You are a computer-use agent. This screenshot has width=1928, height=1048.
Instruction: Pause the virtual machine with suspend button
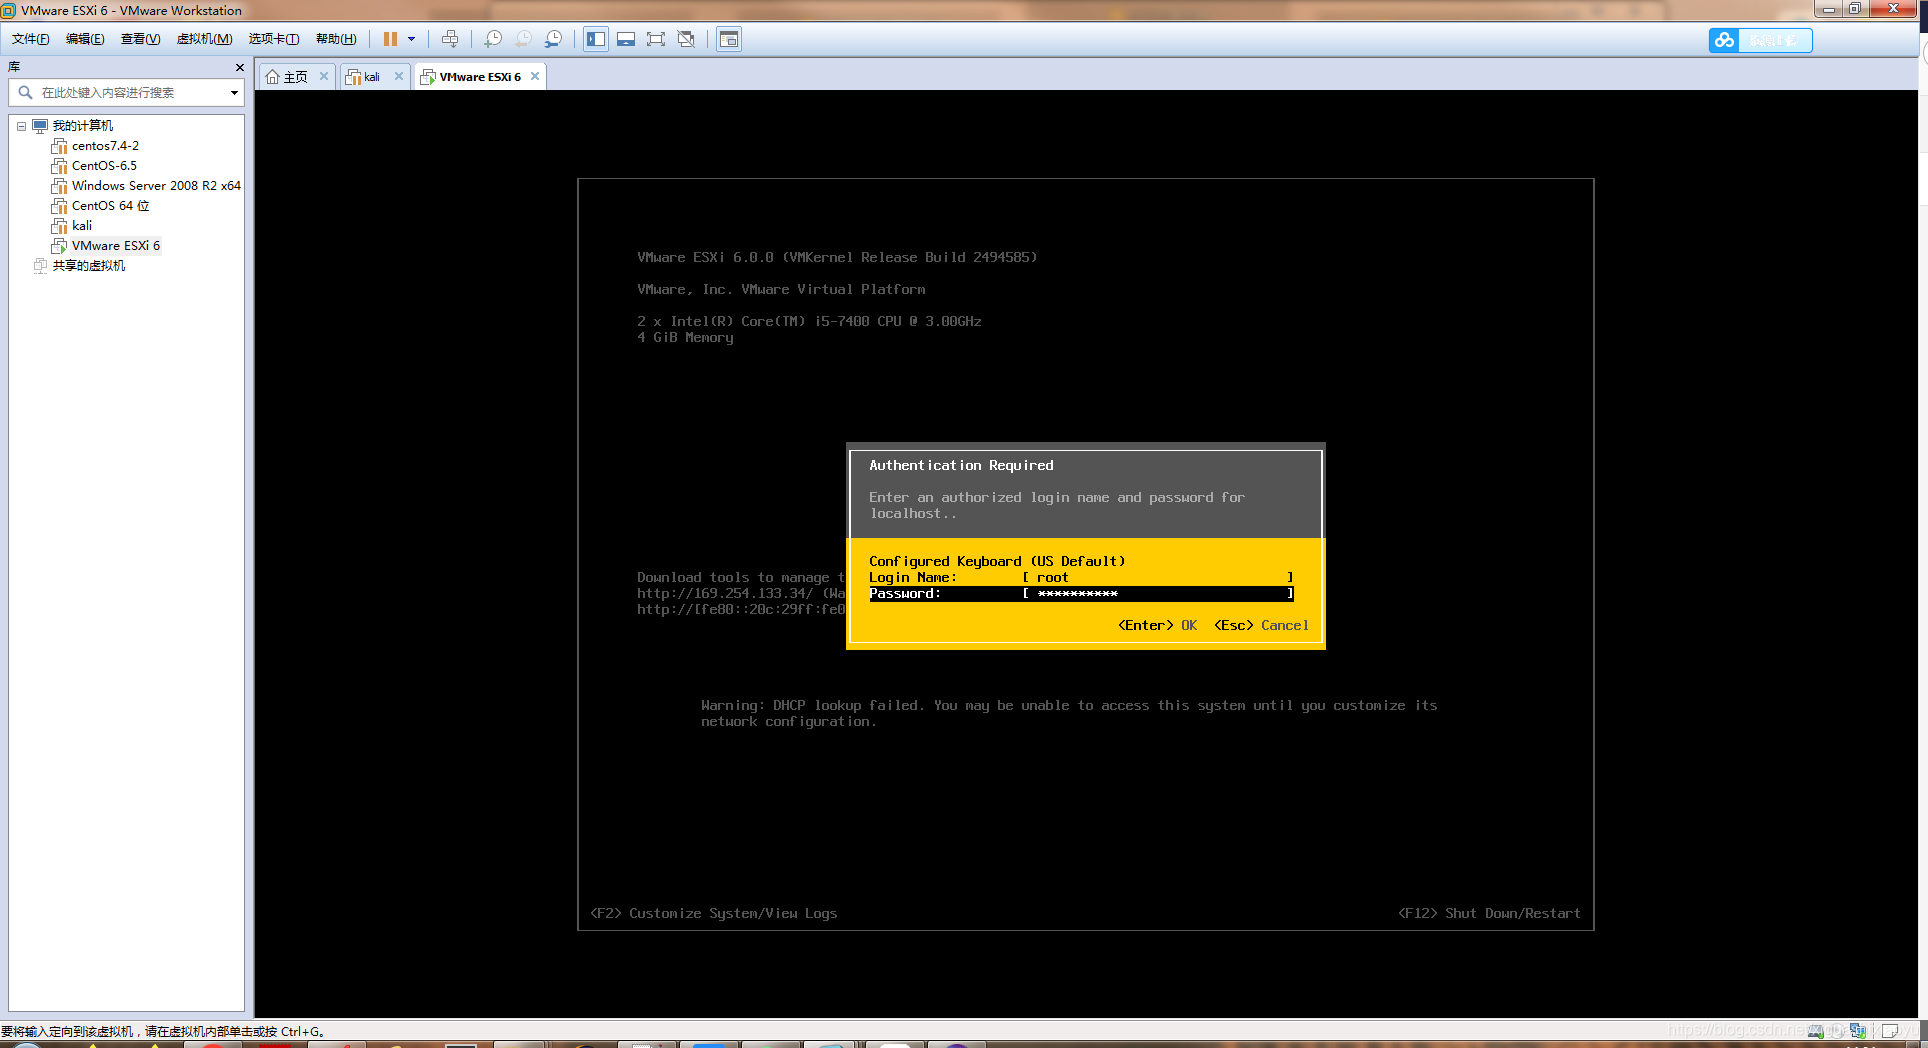(x=390, y=39)
